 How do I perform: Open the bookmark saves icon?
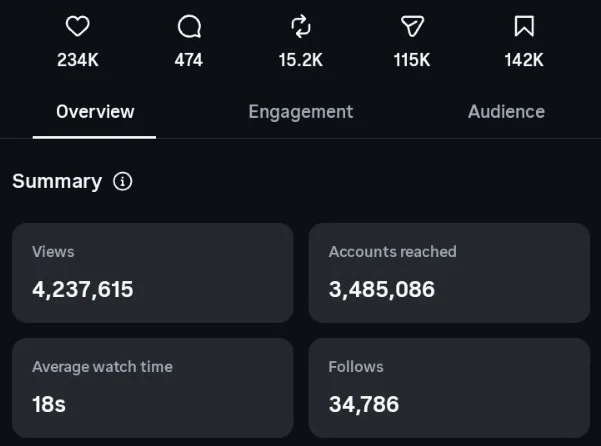click(x=524, y=26)
